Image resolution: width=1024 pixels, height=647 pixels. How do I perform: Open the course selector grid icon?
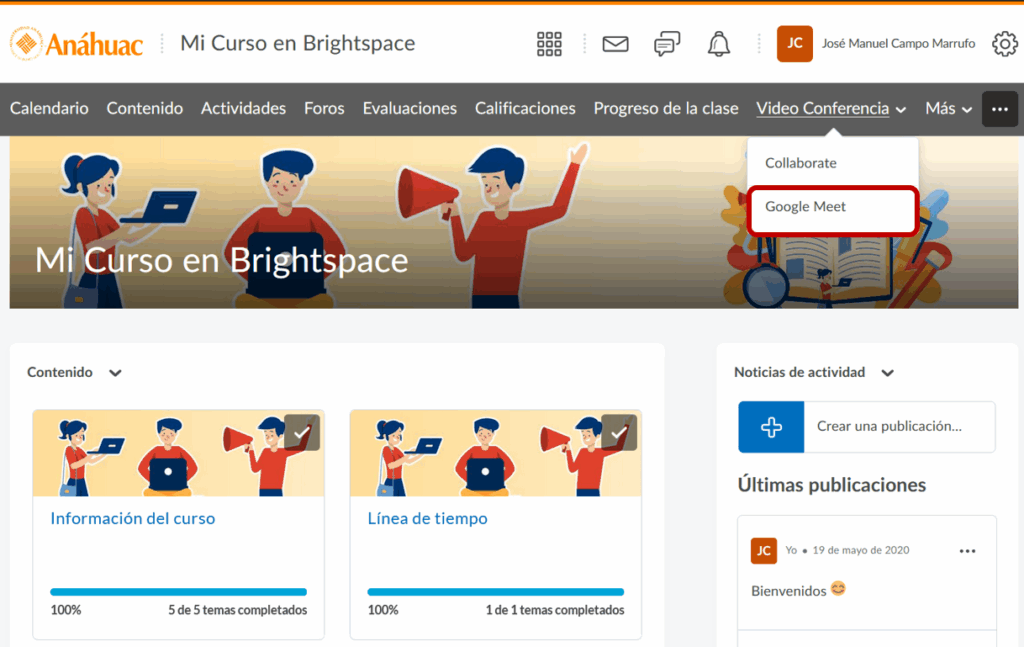[549, 44]
